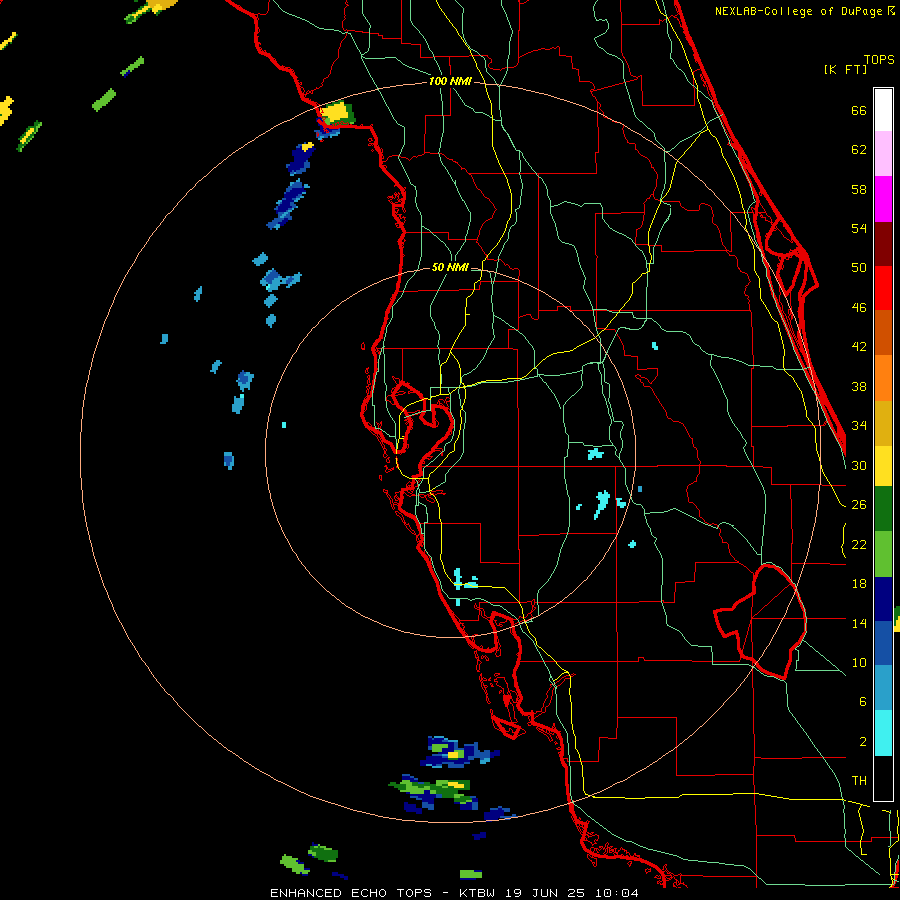Pick the dark maroon swatch on the tops scale

(x=883, y=243)
